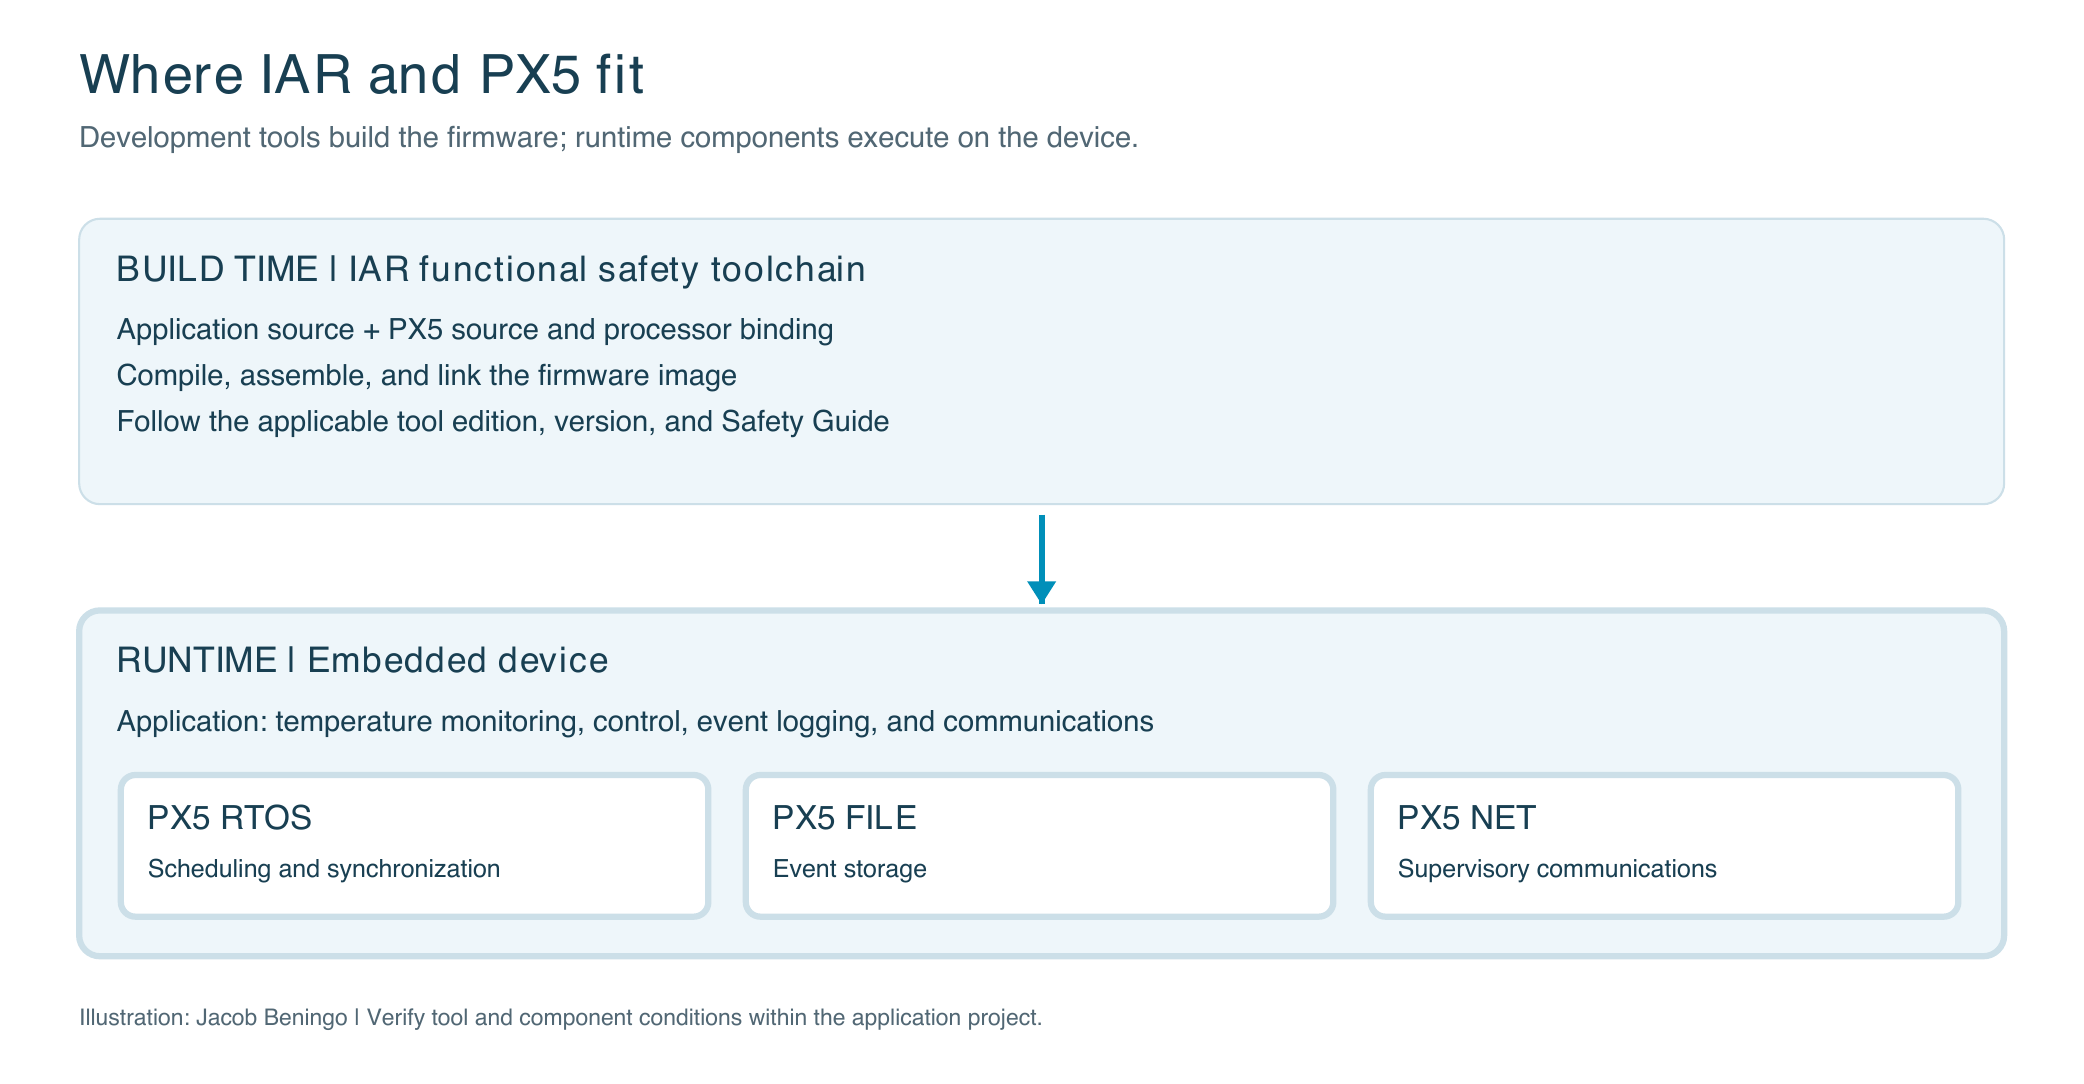The width and height of the screenshot is (2084, 1084).
Task: Click the 'Illustration: Jacob Beningo' footer credit
Action: 561,1017
